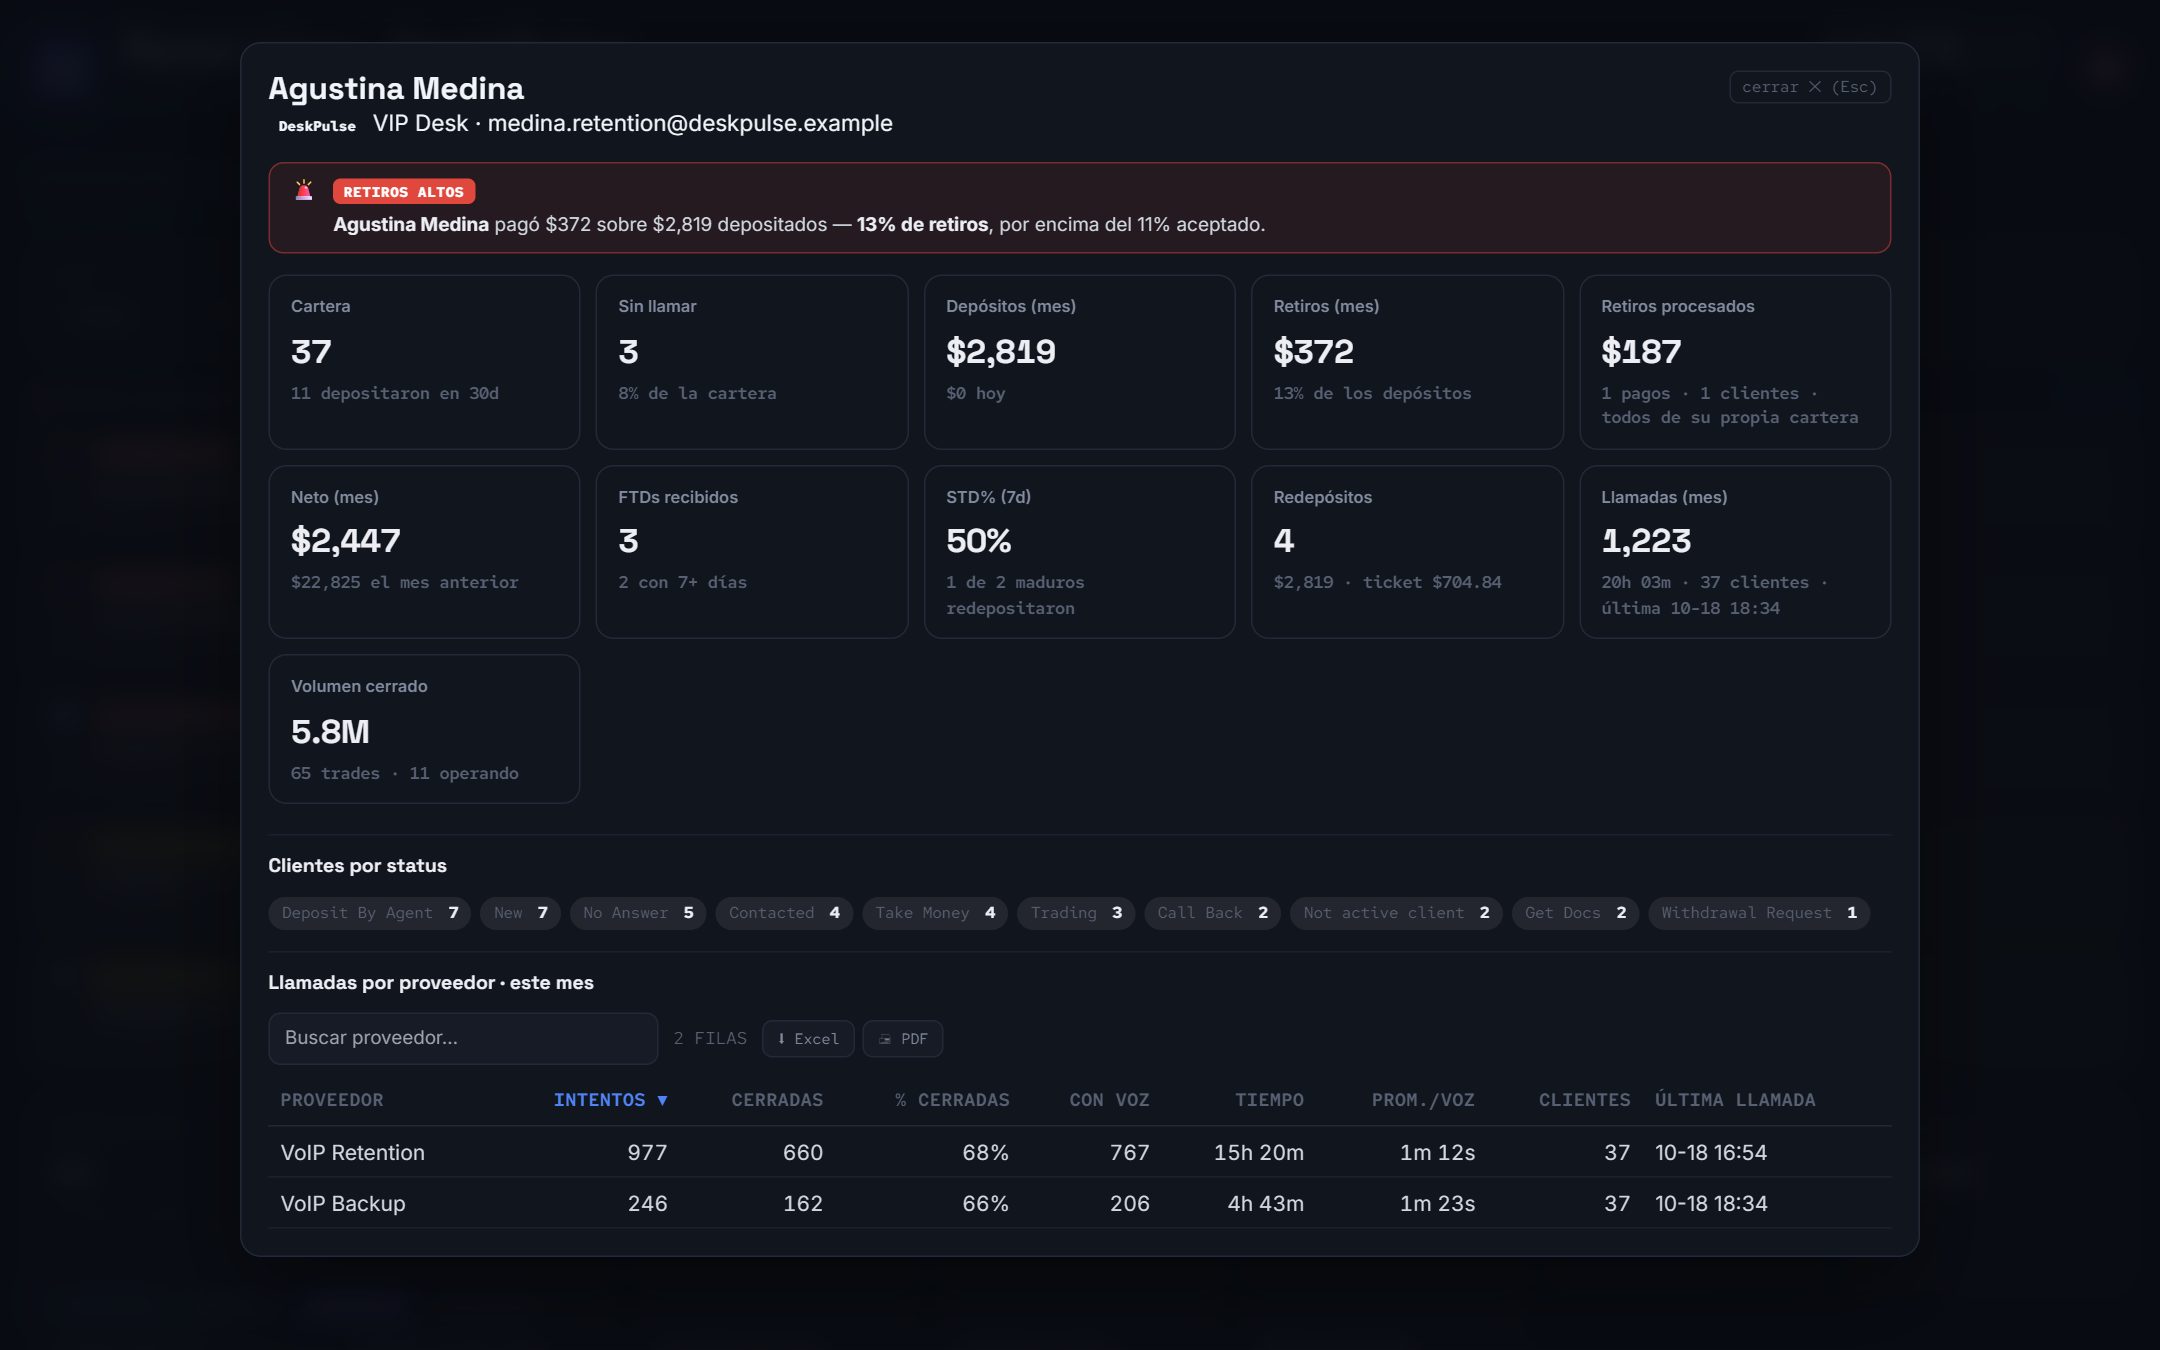Click the Cartera card showing 37
Image resolution: width=2160 pixels, height=1350 pixels.
tap(424, 362)
